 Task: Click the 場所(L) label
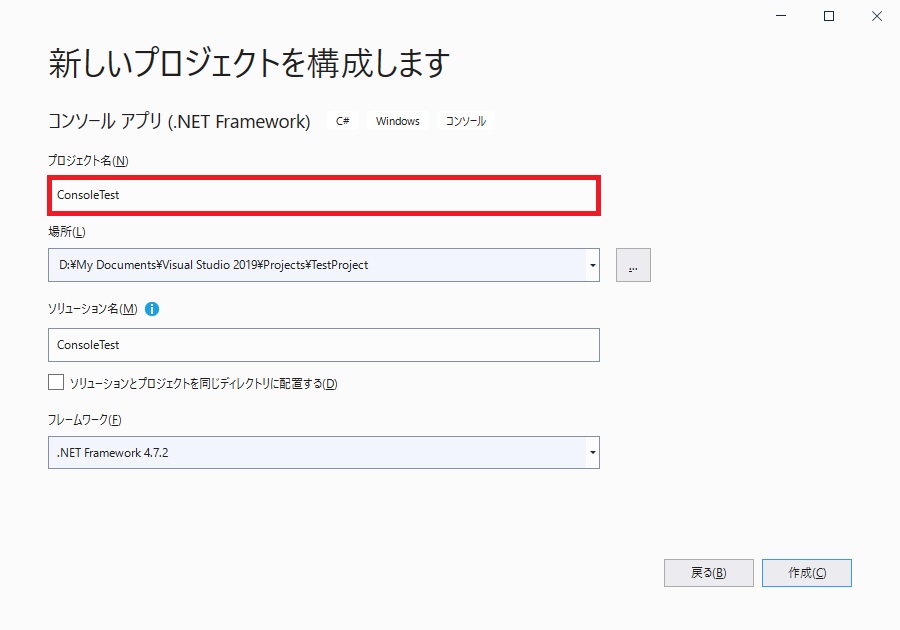[67, 232]
